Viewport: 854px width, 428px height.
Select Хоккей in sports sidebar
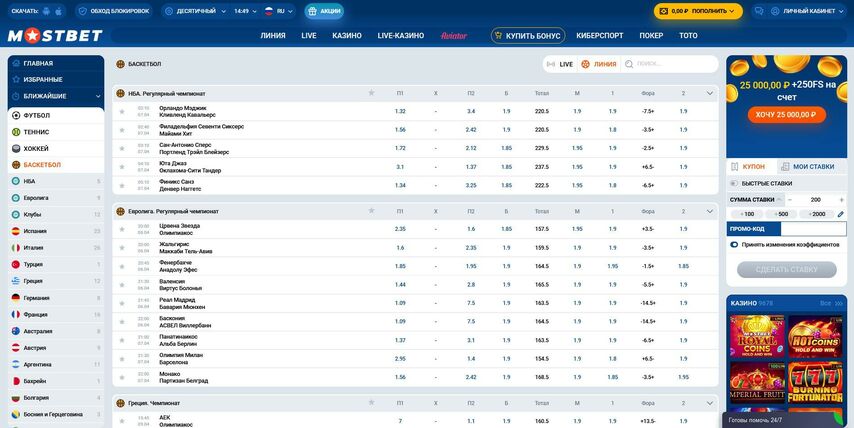click(x=56, y=148)
